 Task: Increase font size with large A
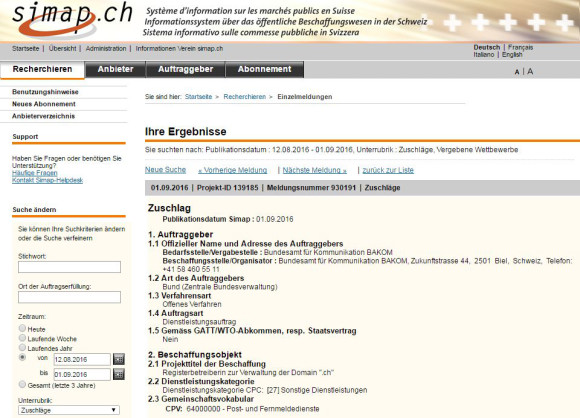tap(530, 71)
